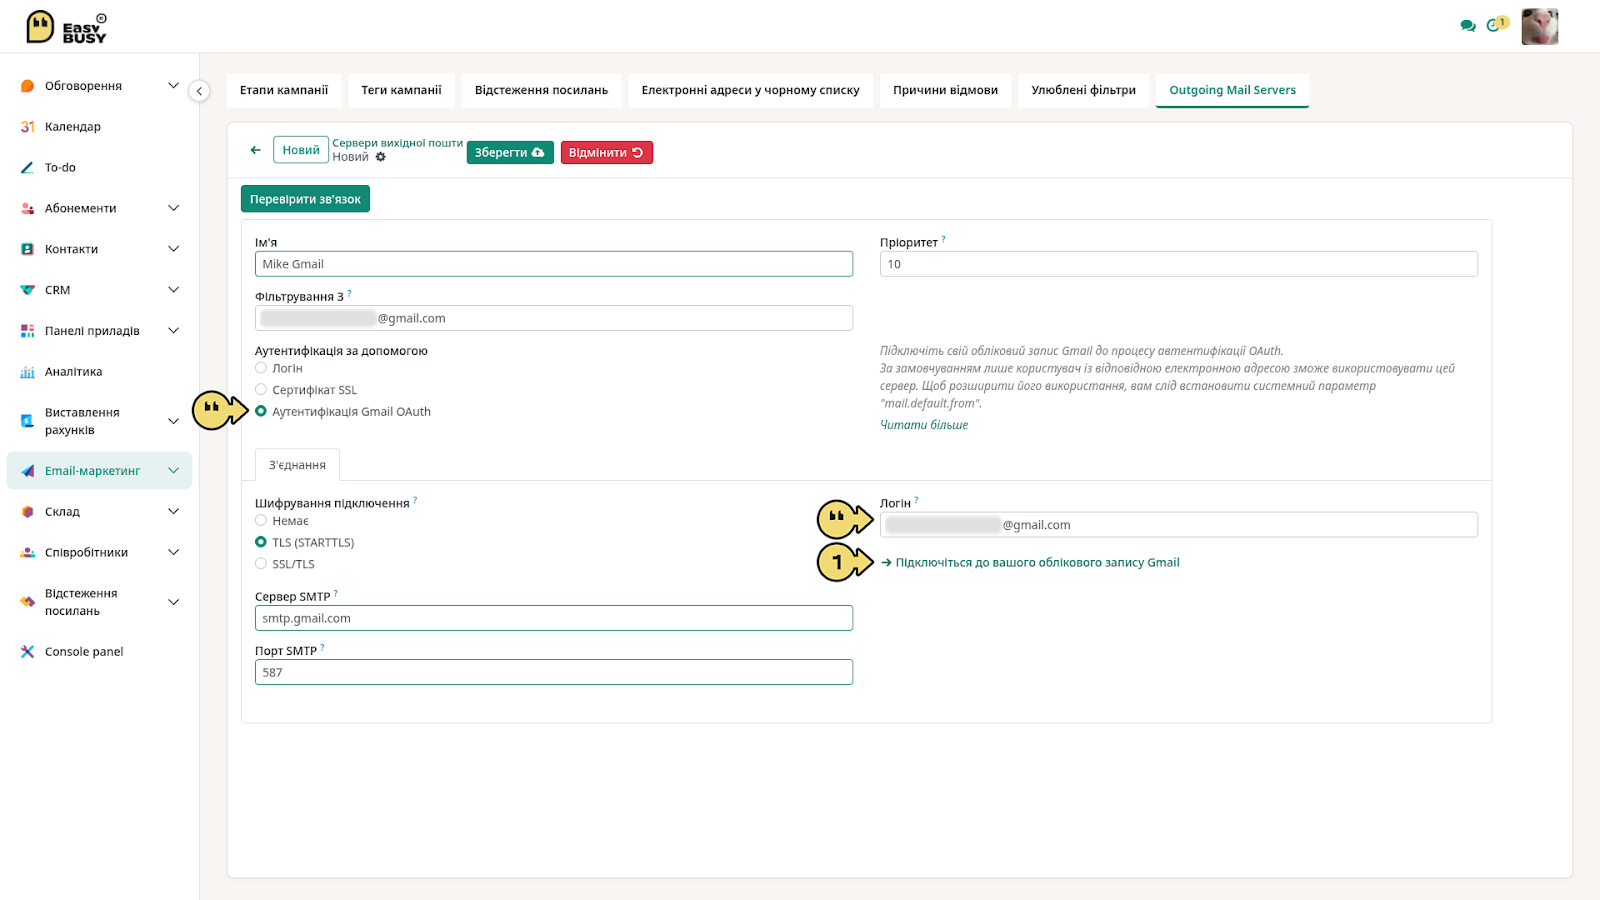Expand the Виставлення рахунків chevron

click(173, 421)
